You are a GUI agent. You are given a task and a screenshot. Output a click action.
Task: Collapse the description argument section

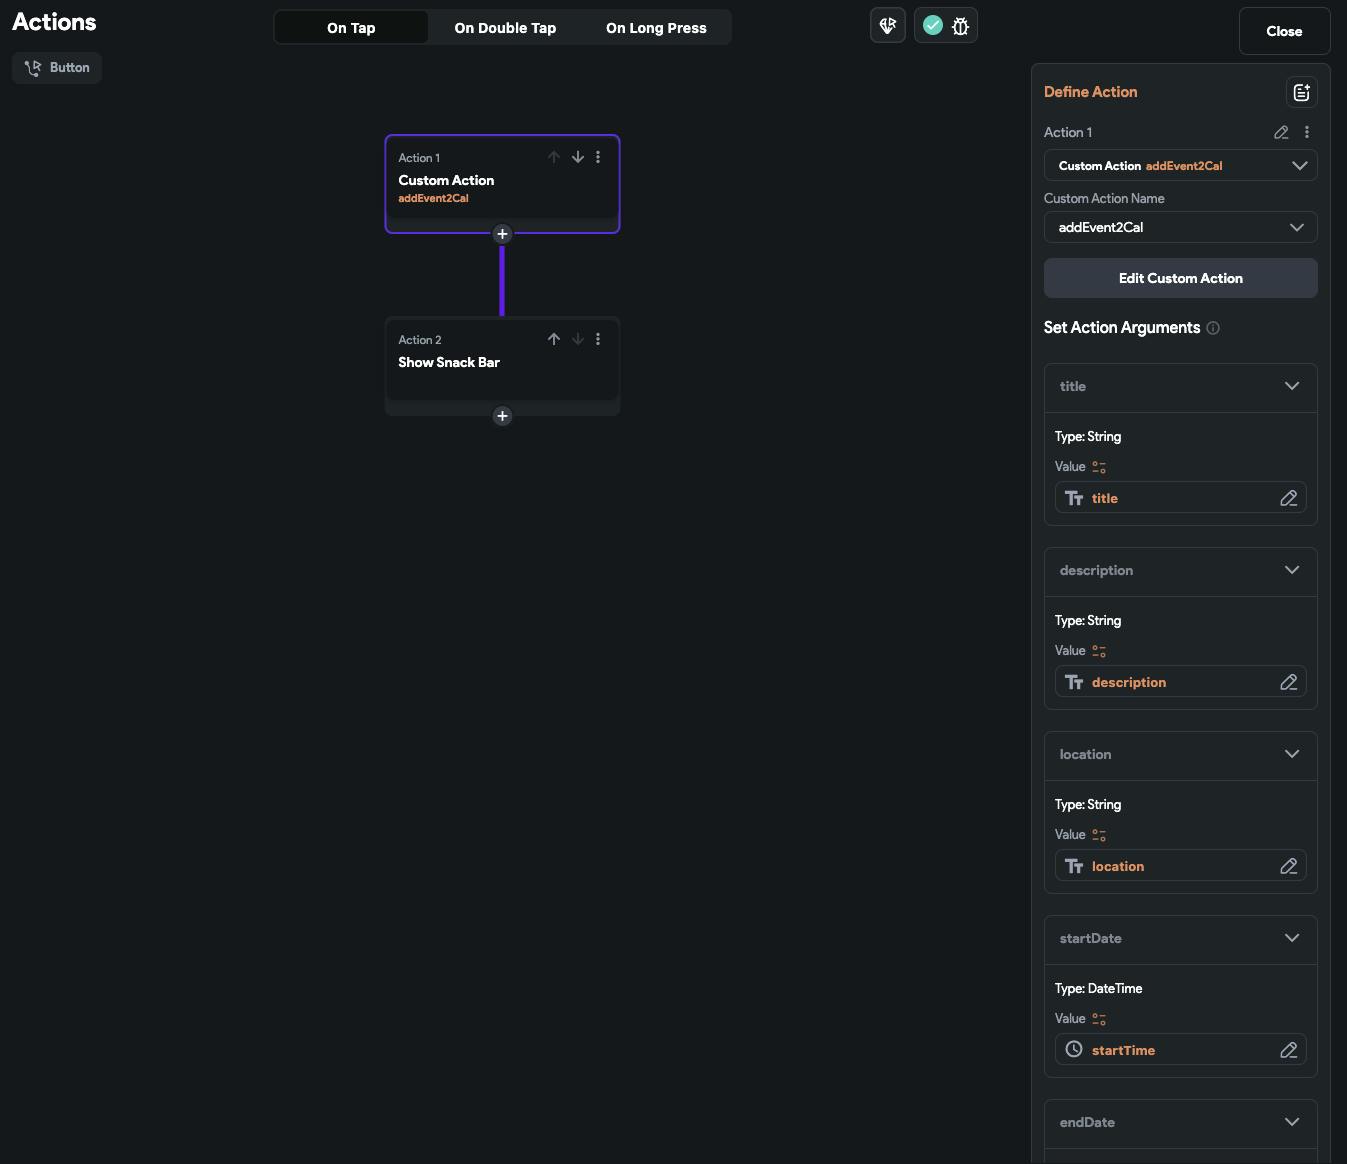tap(1291, 570)
